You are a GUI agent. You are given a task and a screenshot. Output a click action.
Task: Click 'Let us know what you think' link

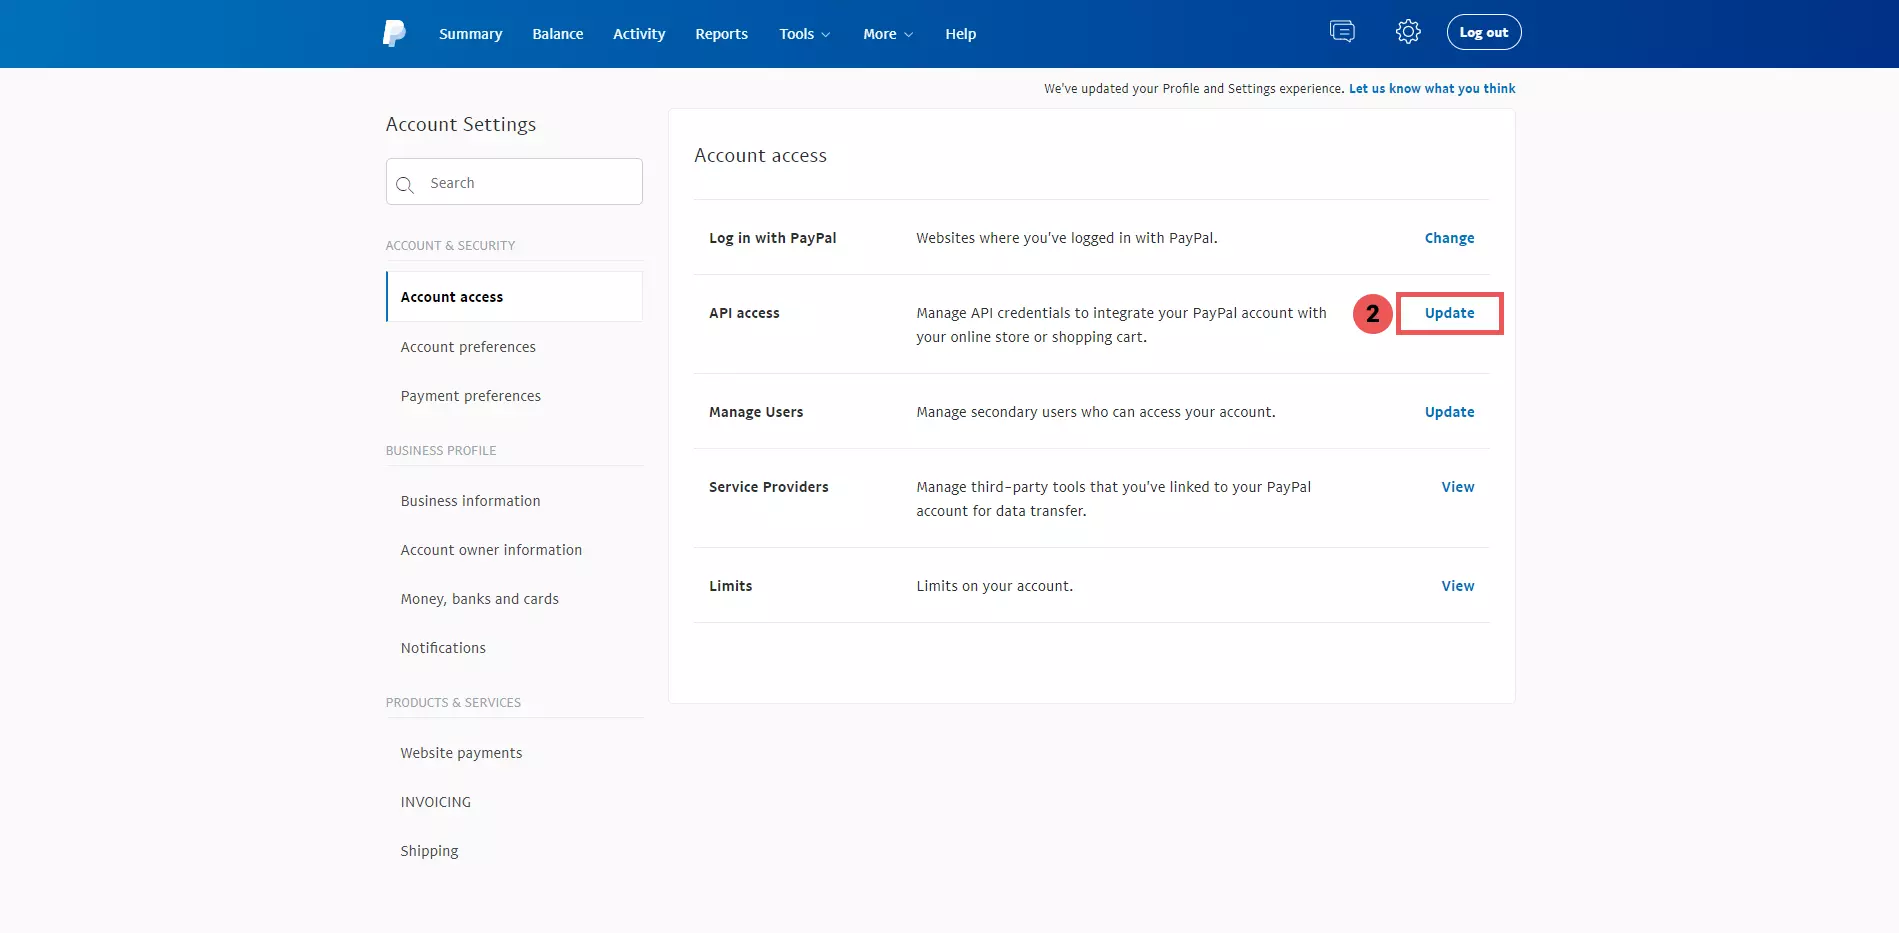(1432, 89)
